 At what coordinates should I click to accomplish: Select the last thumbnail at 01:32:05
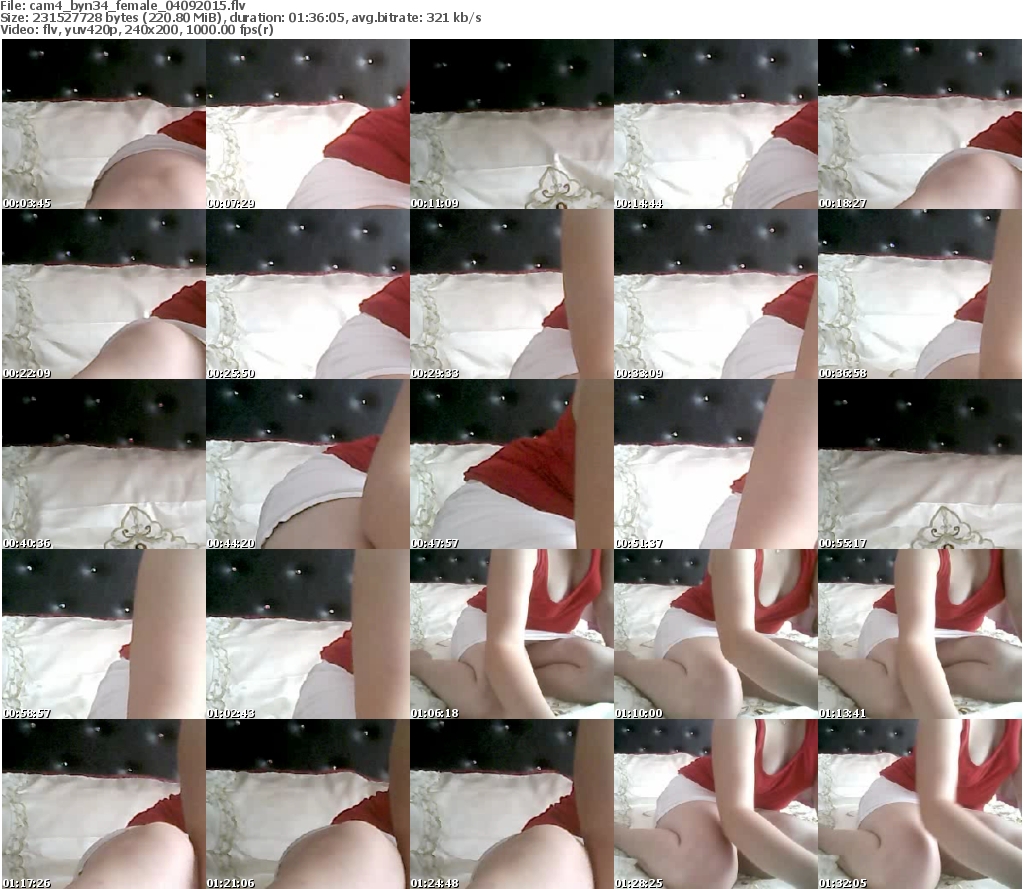[x=920, y=803]
